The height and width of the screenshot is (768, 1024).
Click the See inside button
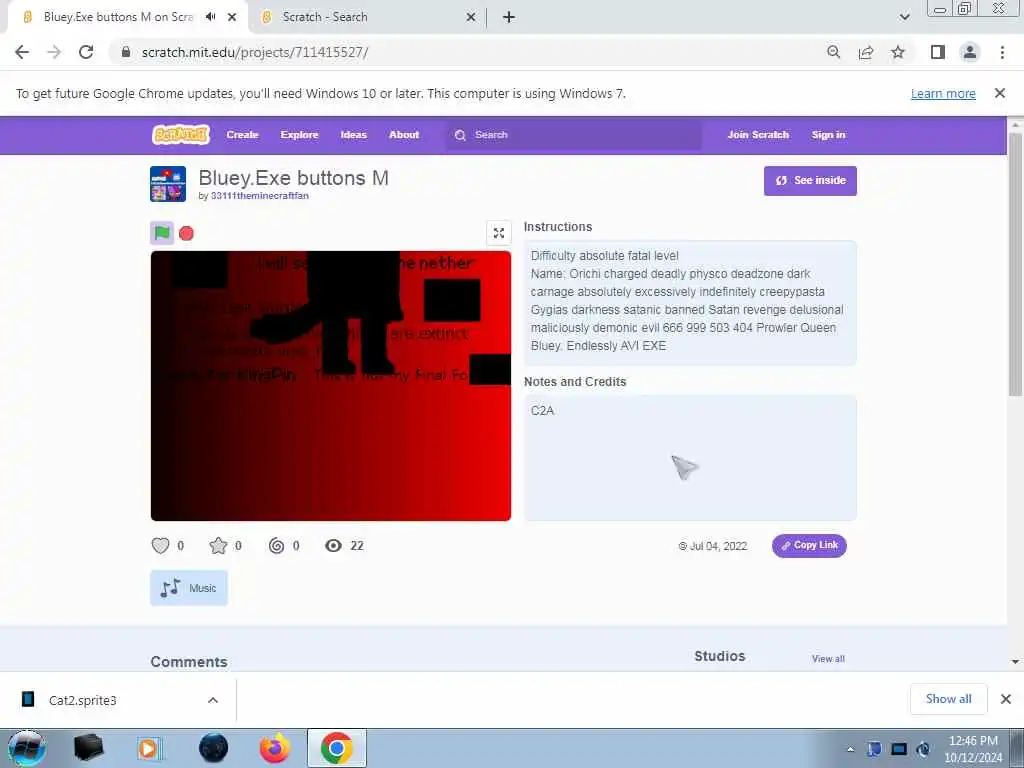810,181
